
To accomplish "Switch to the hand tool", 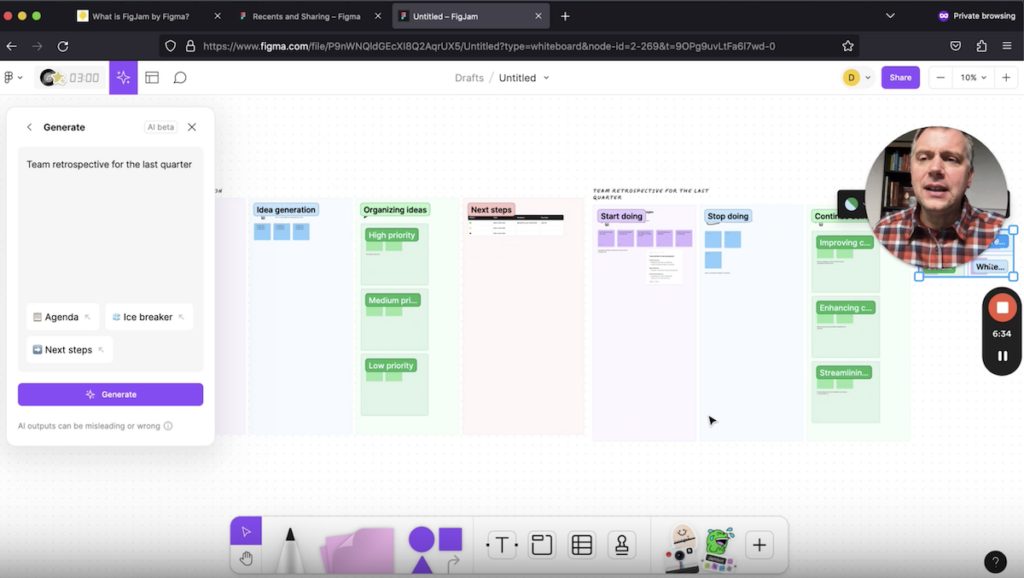I will click(246, 556).
